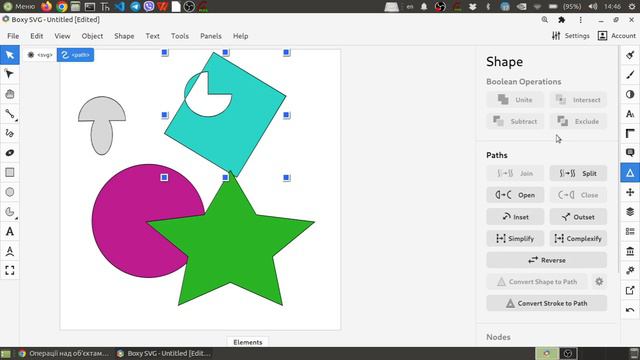Screen dimensions: 640x360
Task: Select the <path> breadcrumb
Action: pyautogui.click(x=76, y=55)
